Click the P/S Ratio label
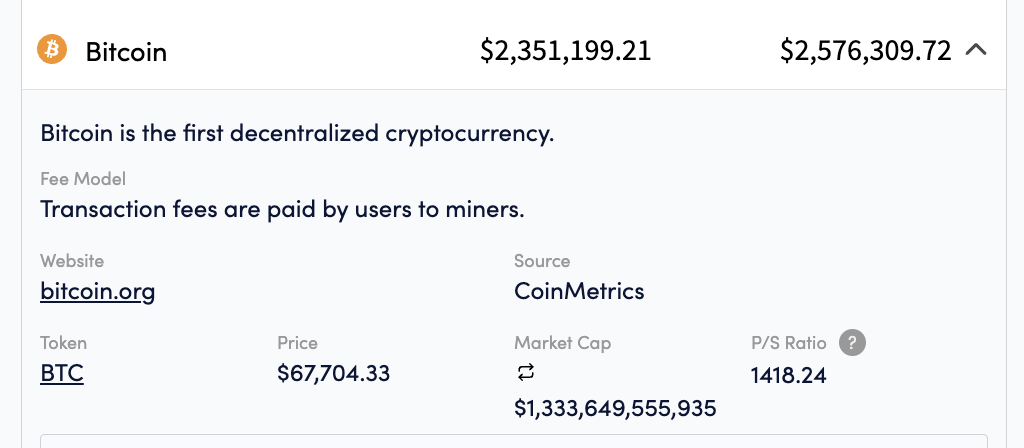 click(x=788, y=343)
